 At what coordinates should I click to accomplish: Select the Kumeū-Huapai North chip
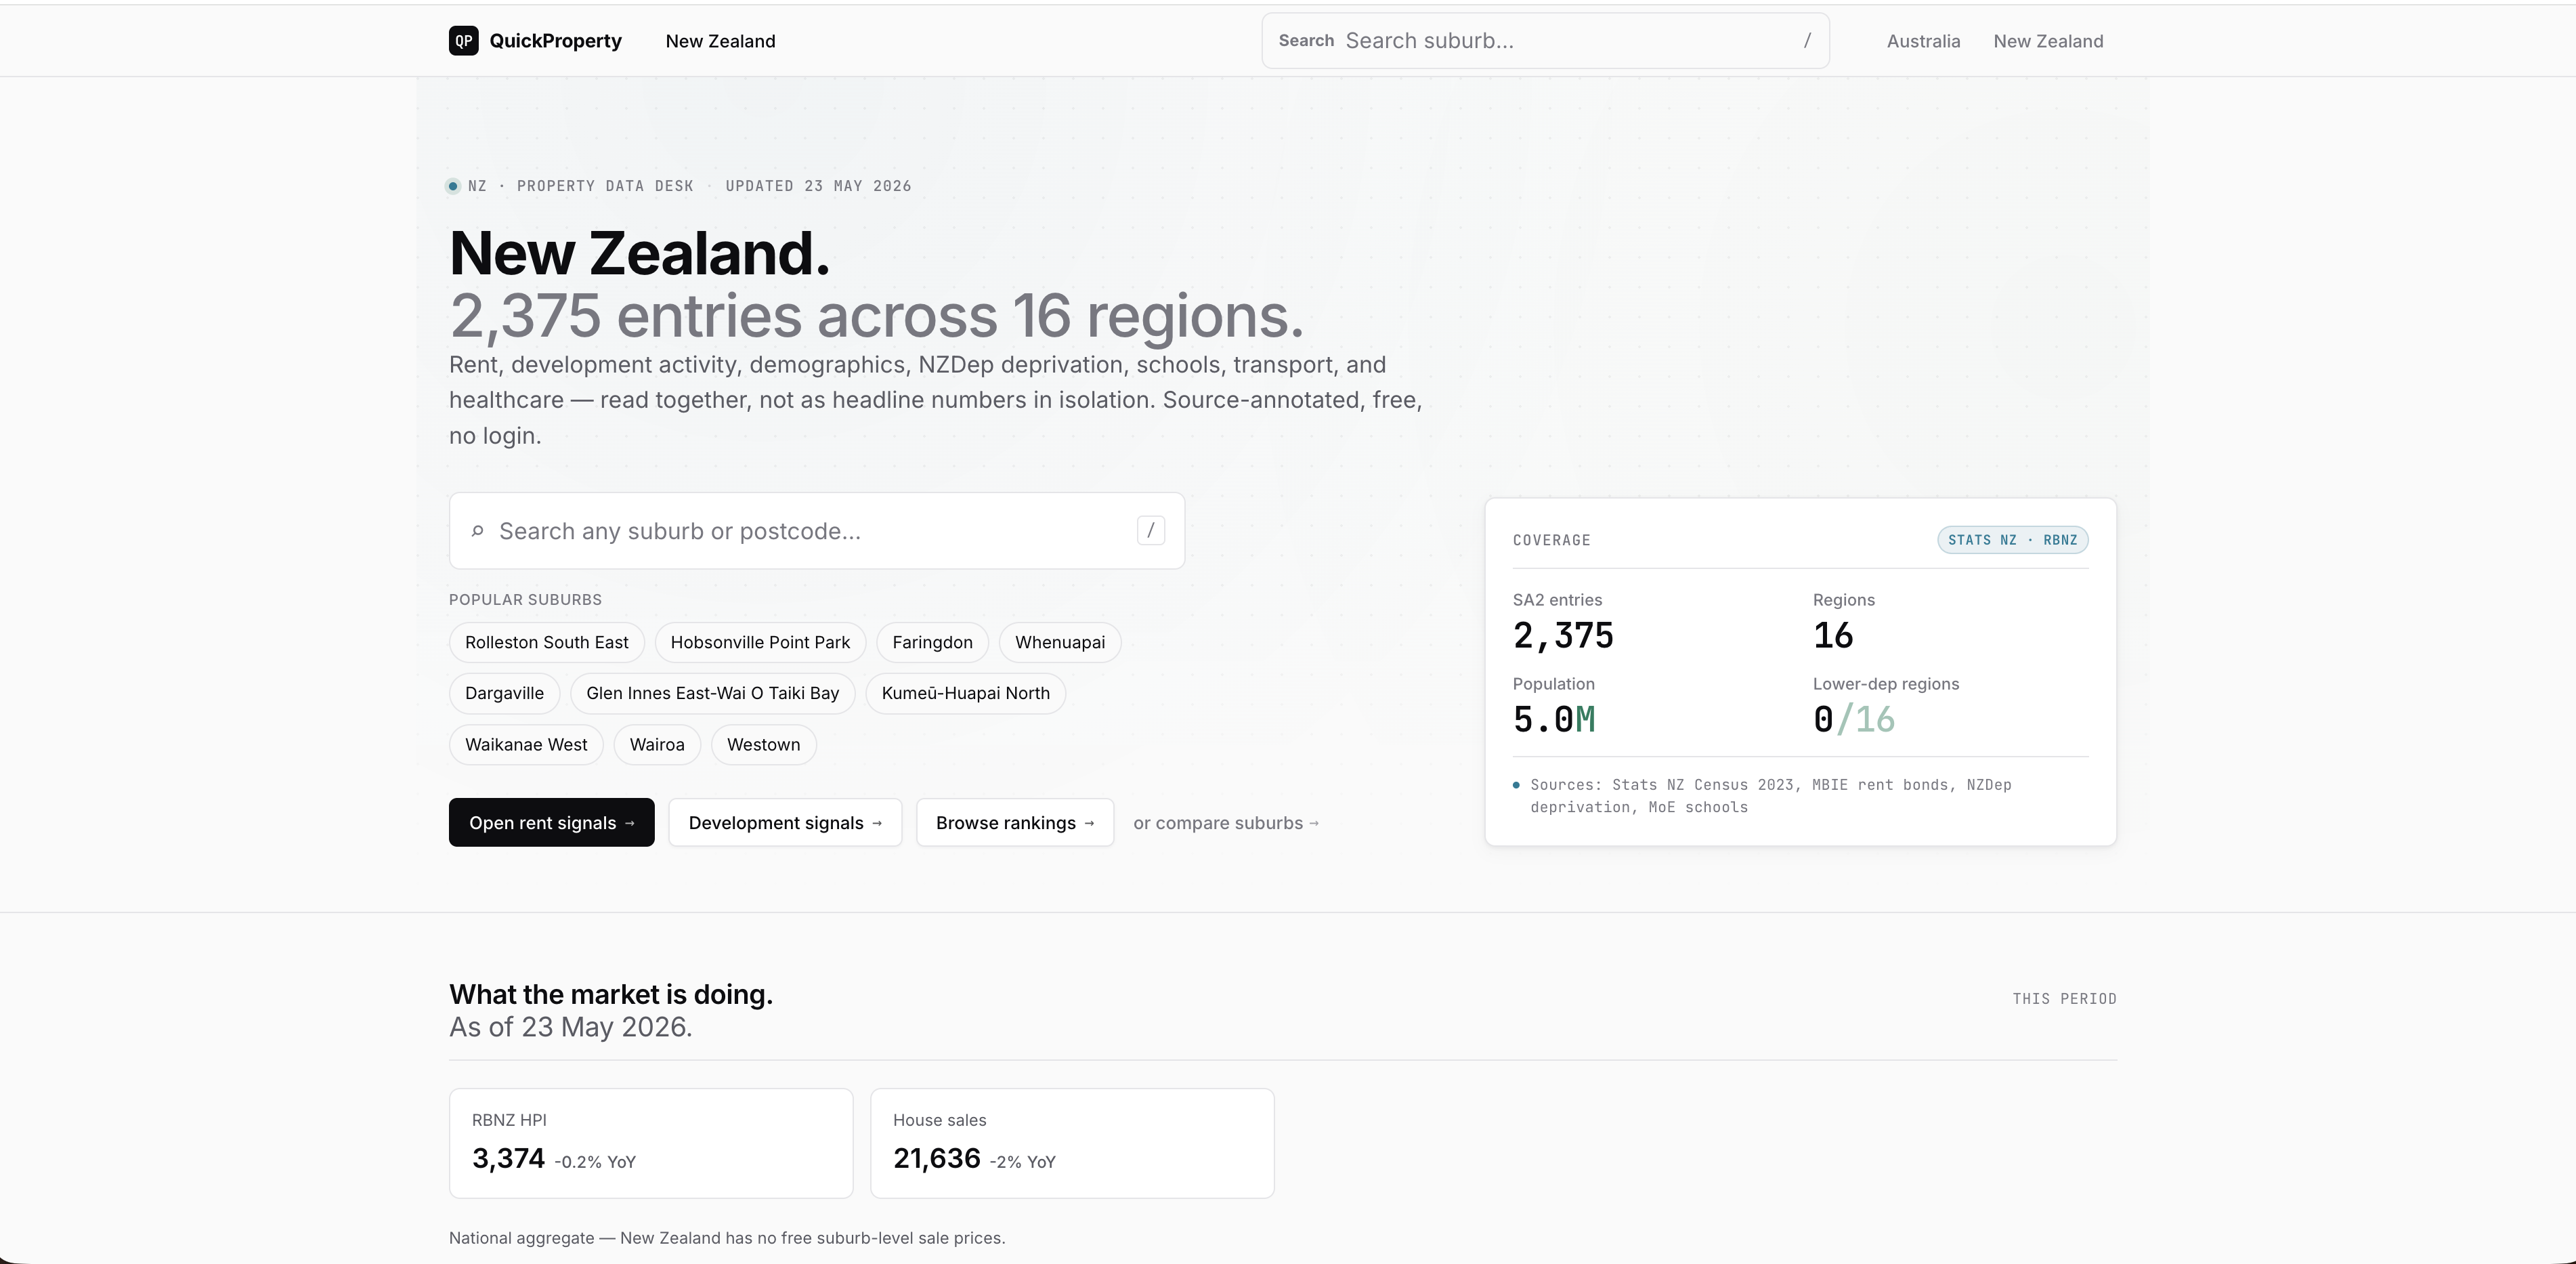[965, 693]
